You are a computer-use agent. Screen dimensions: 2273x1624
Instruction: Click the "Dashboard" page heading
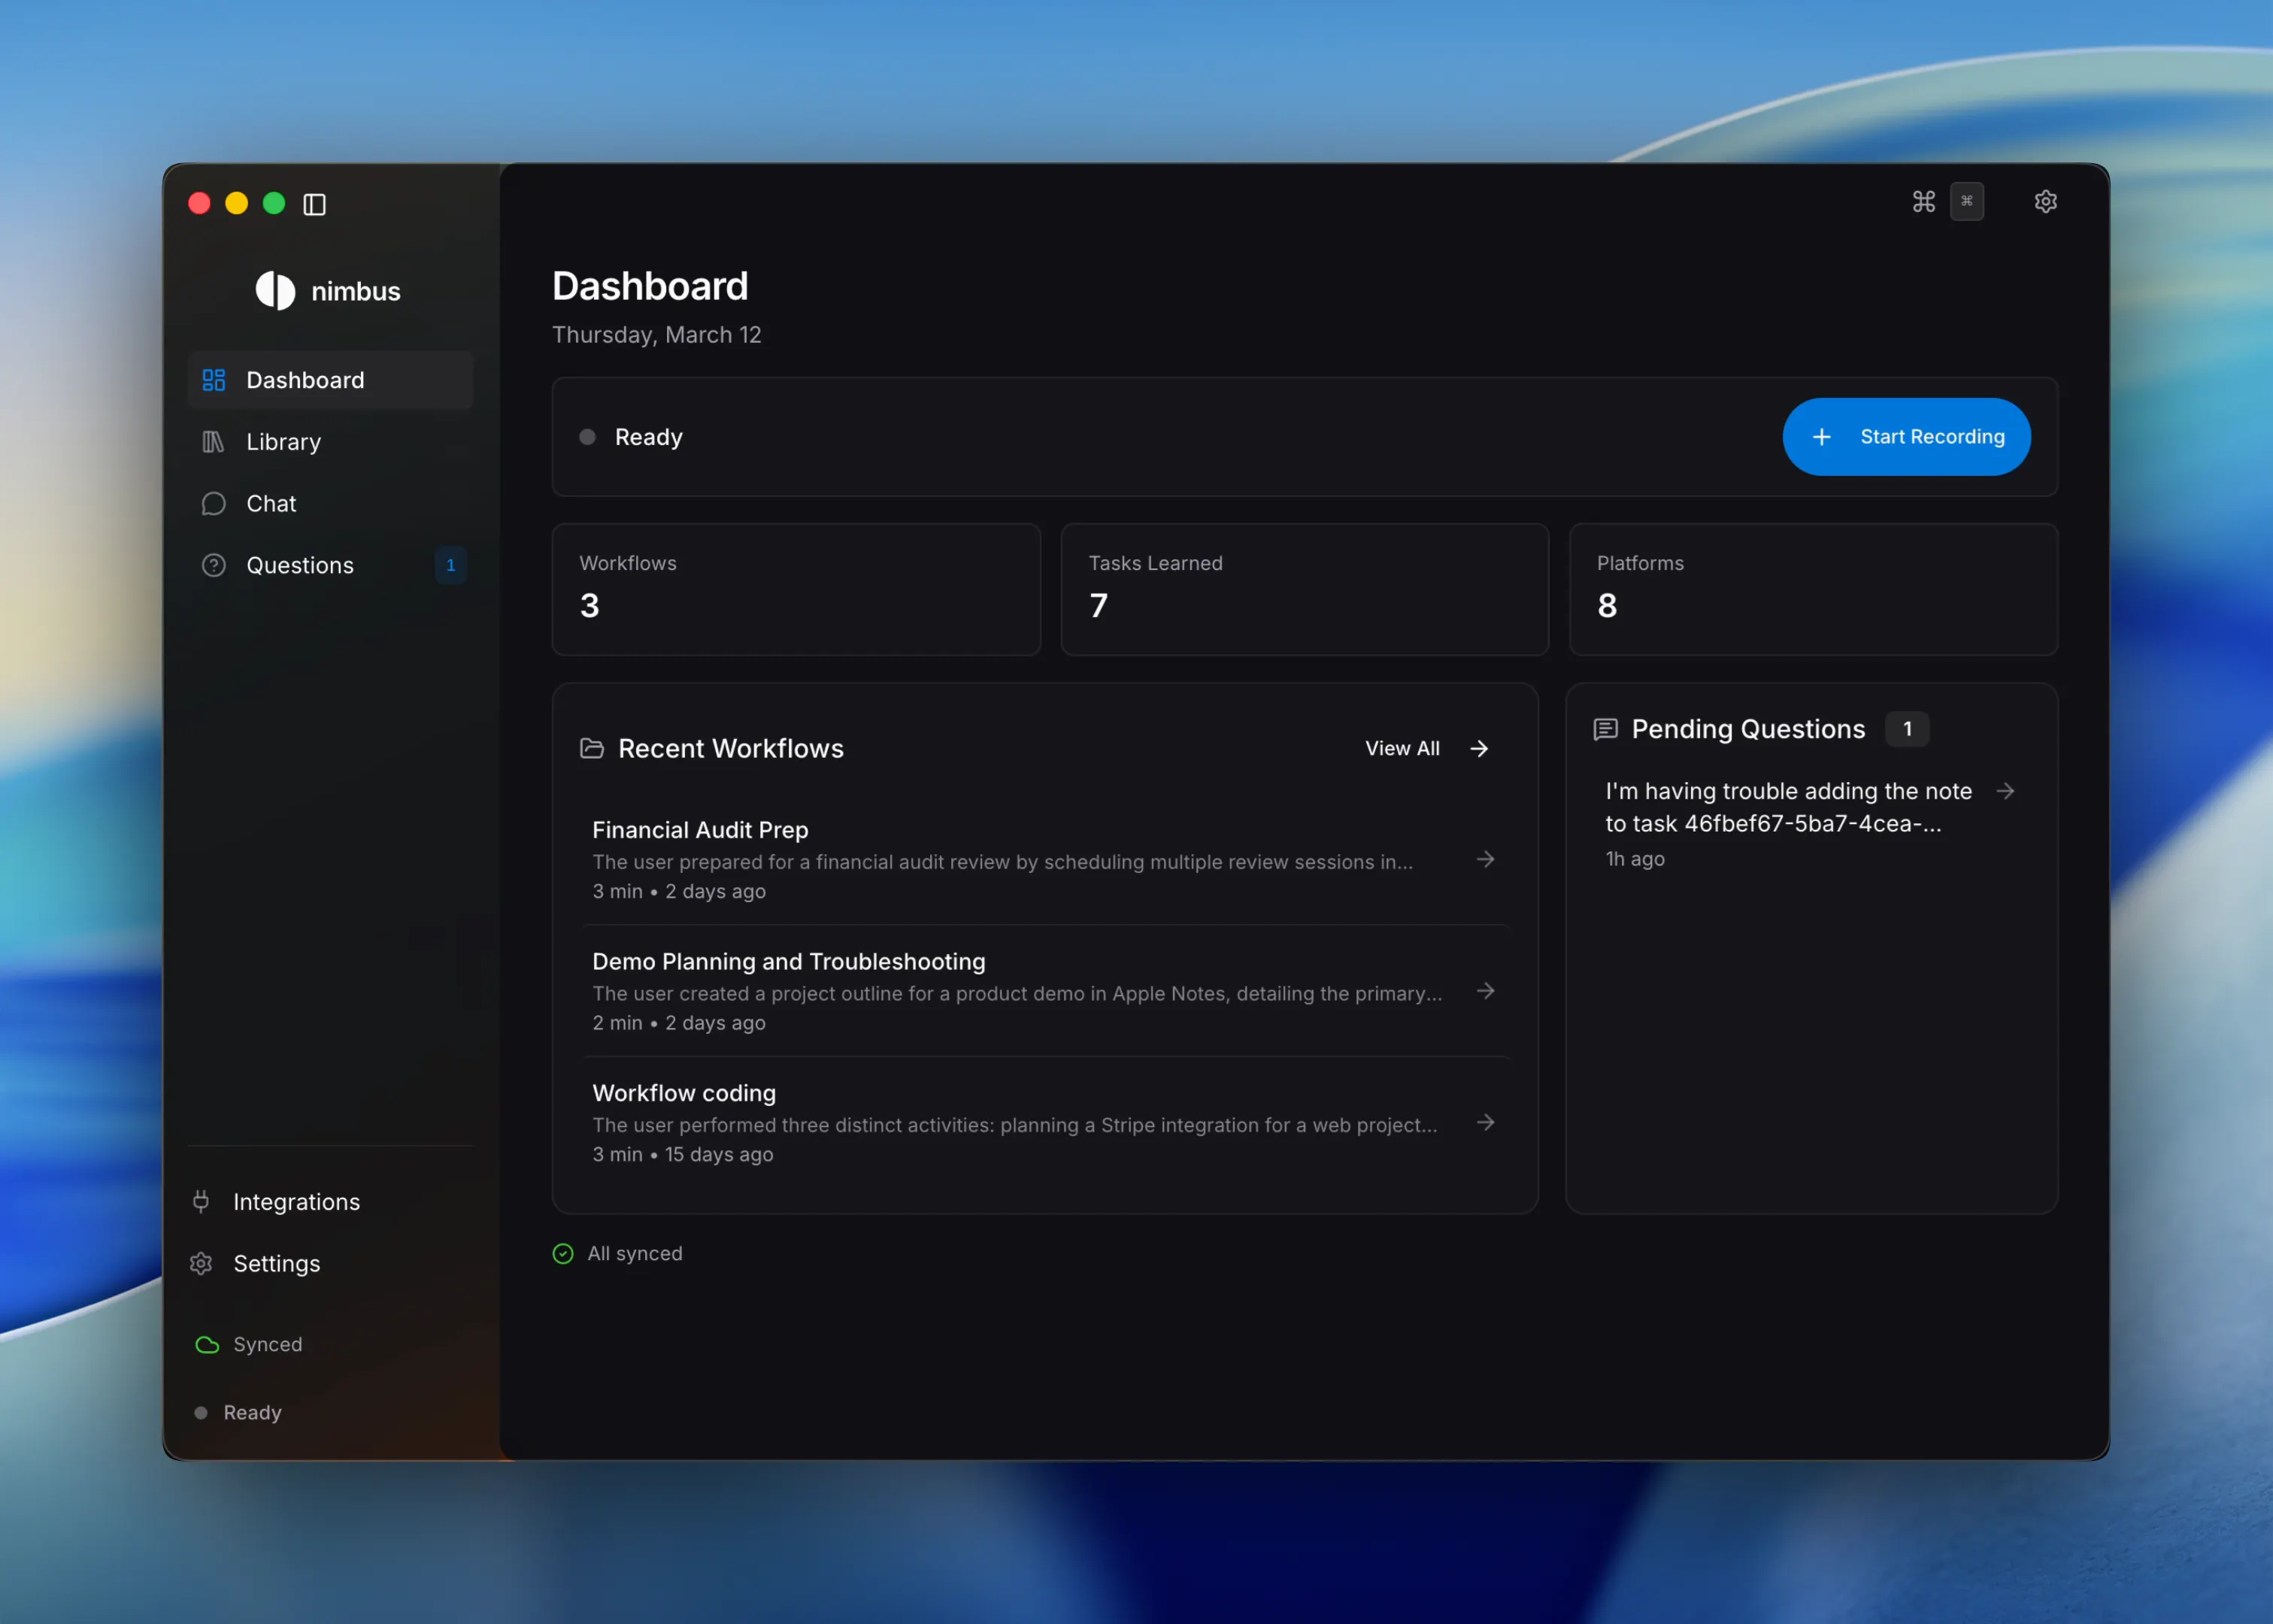650,287
